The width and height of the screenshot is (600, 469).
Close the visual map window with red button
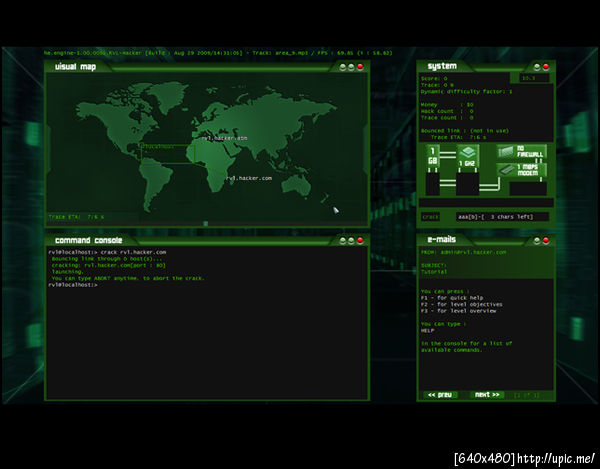click(360, 67)
